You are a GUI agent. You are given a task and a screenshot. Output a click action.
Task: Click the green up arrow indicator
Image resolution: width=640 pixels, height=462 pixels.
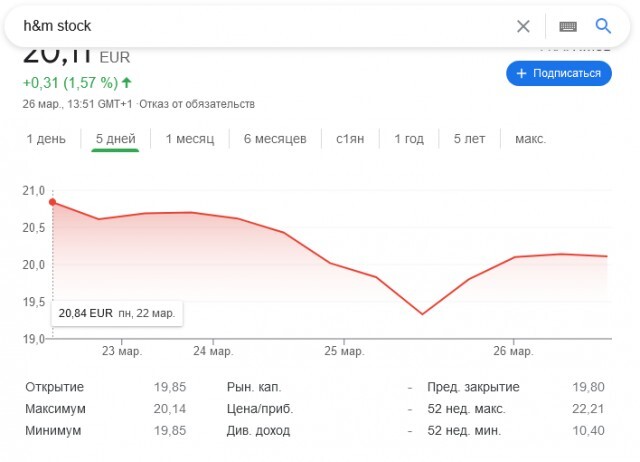(x=127, y=82)
